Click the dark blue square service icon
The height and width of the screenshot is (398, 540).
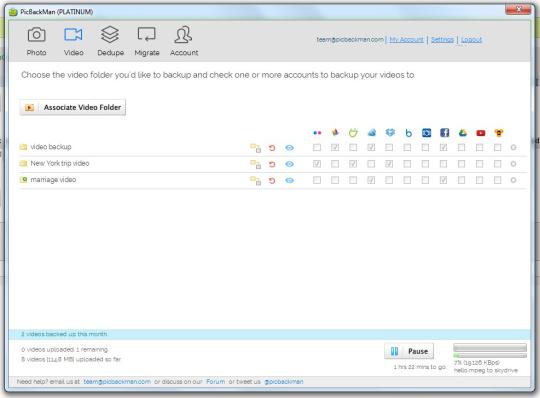pos(426,133)
